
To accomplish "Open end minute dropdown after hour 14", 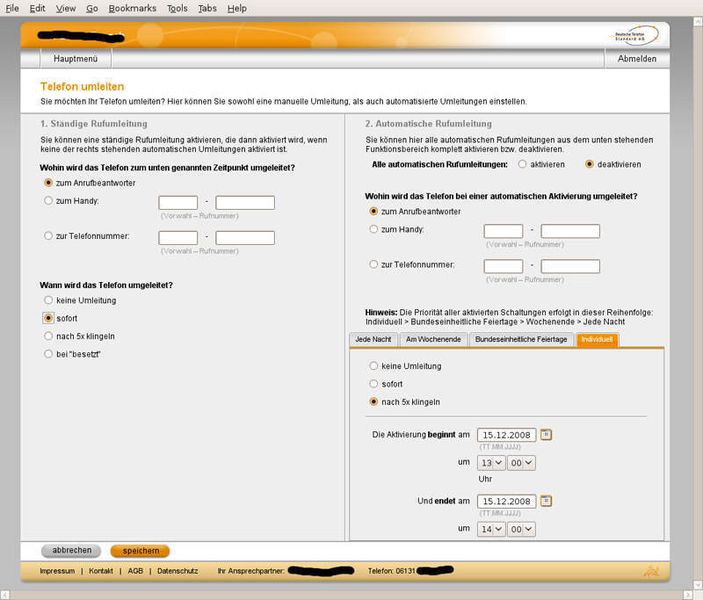I will click(x=521, y=529).
